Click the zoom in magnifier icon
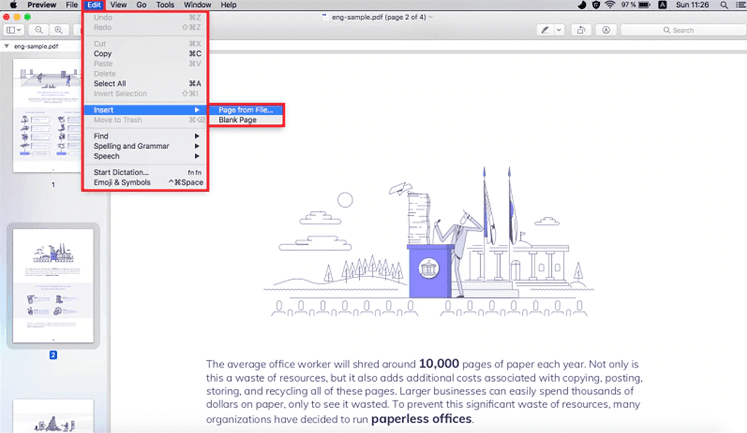 58,30
